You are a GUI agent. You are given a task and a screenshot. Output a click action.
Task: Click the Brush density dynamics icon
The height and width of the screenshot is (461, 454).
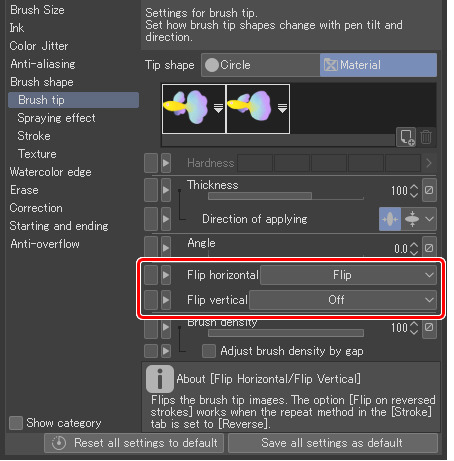point(429,327)
